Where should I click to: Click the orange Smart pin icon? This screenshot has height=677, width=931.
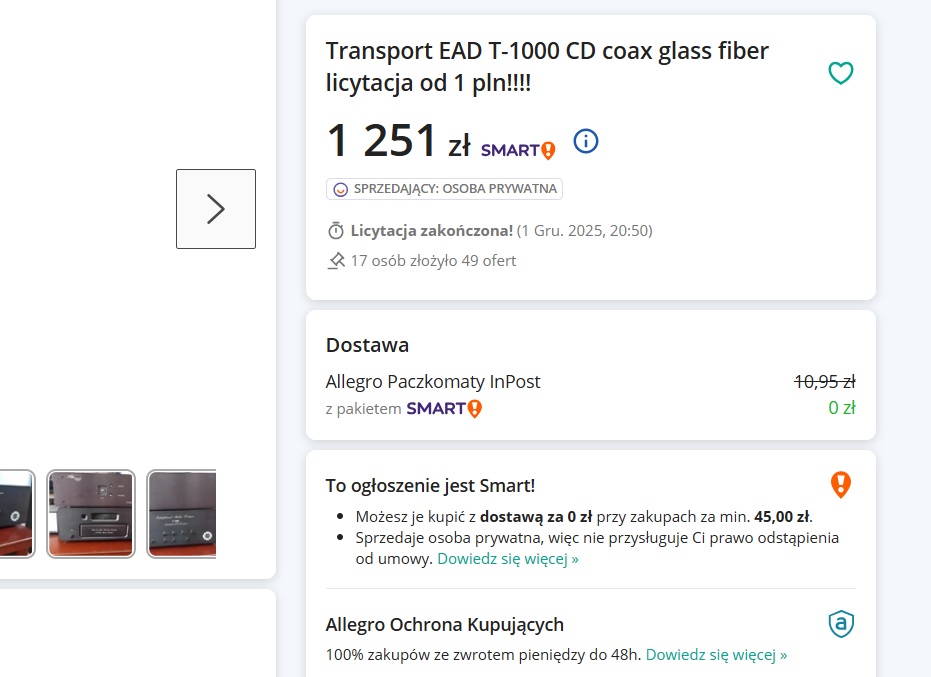coord(840,485)
